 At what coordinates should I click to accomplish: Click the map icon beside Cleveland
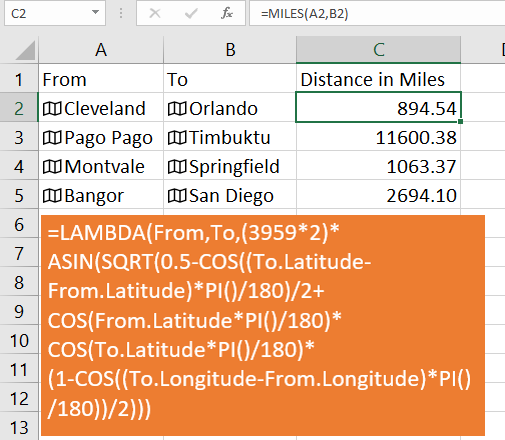(52, 109)
